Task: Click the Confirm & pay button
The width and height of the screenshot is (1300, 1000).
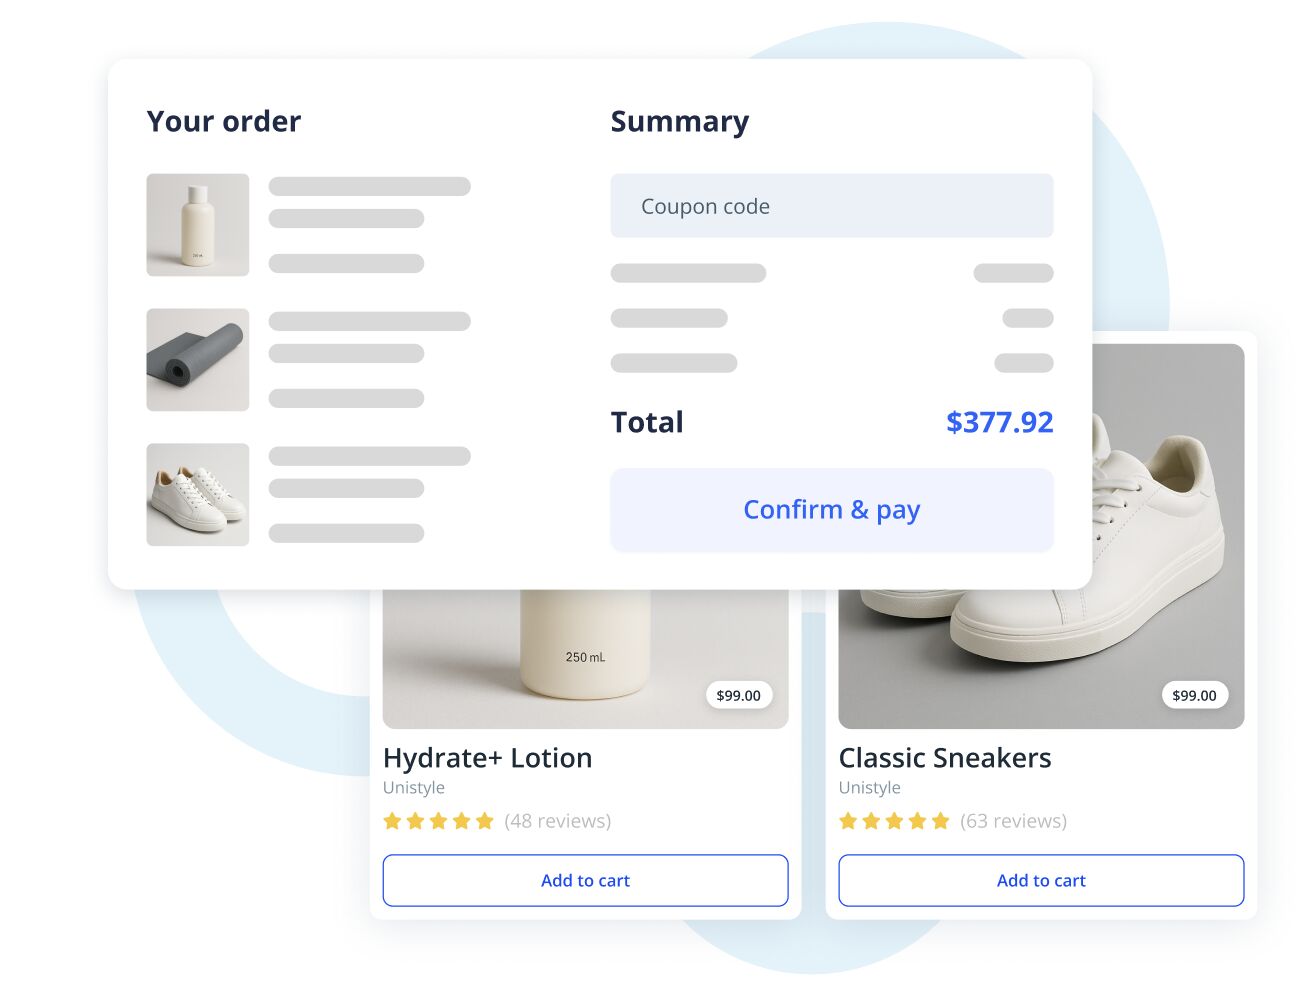Action: pyautogui.click(x=831, y=510)
